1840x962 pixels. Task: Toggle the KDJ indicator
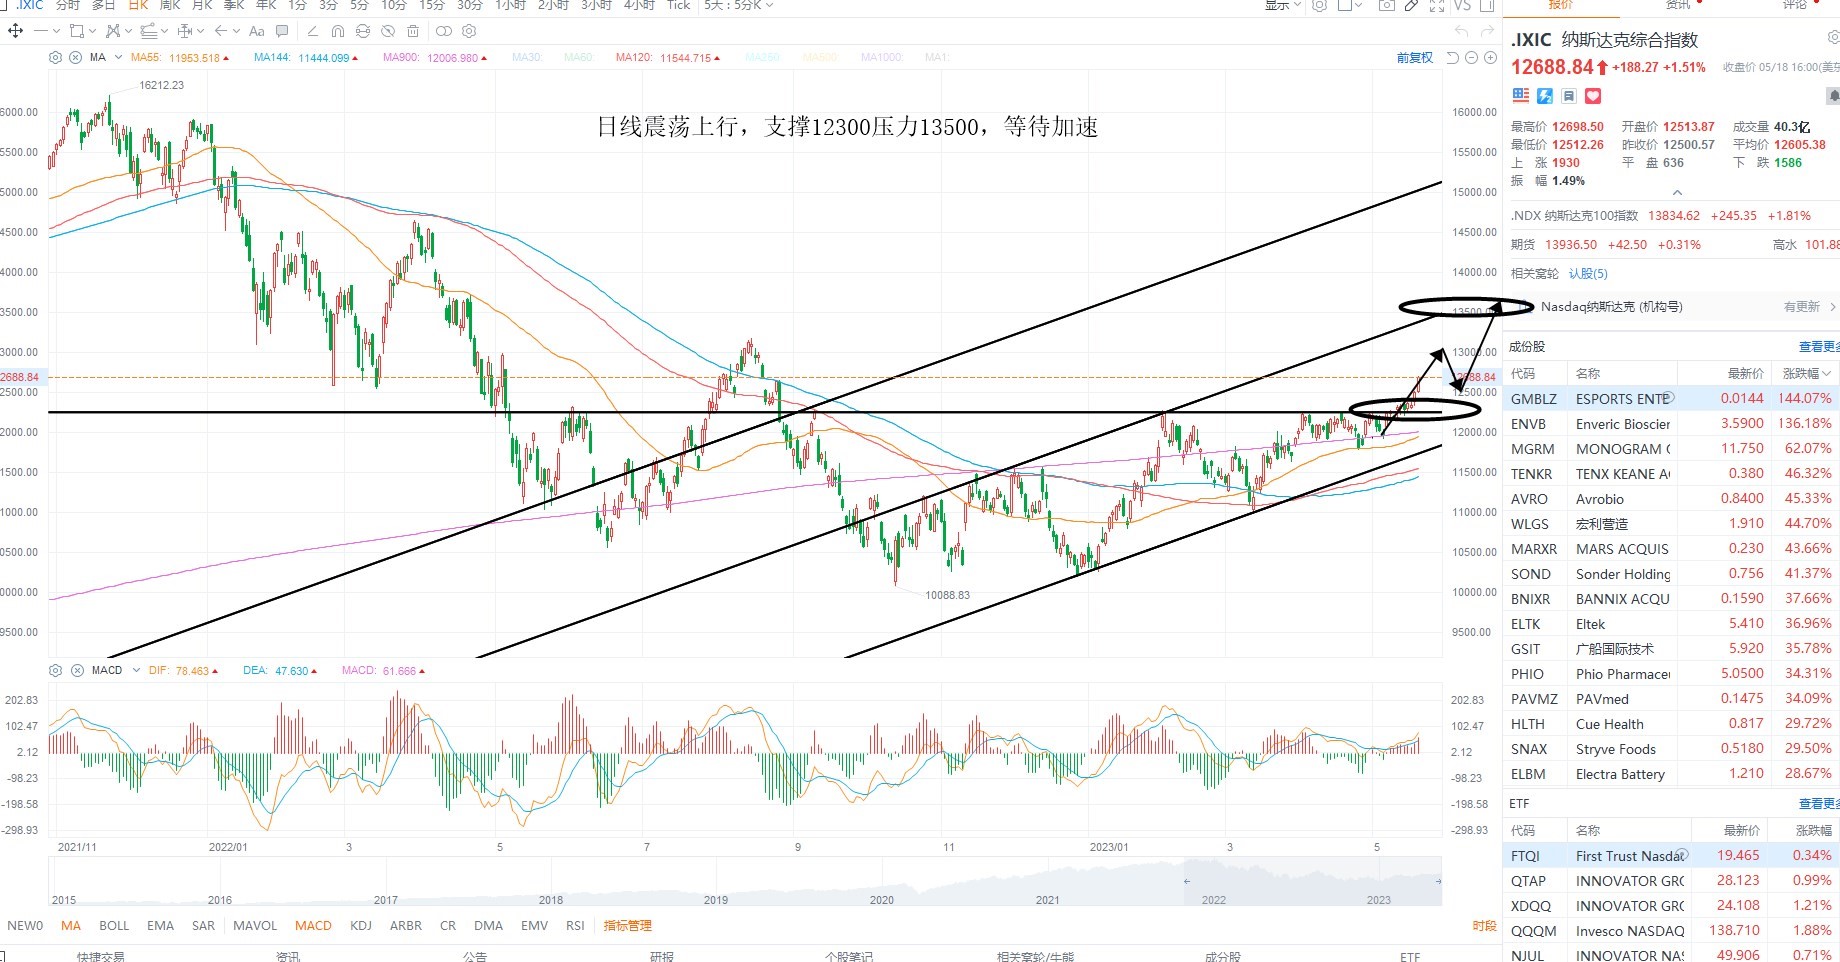[x=361, y=925]
